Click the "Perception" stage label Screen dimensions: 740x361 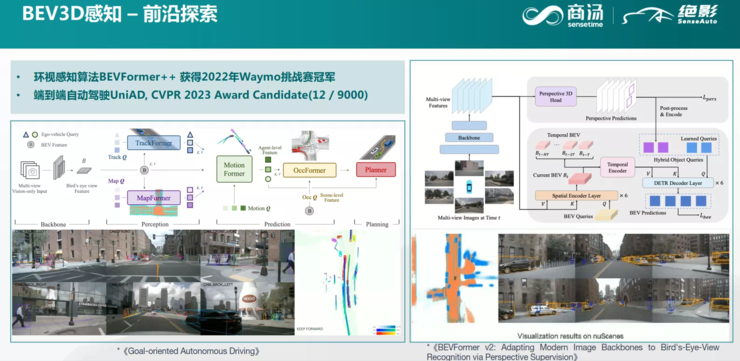[155, 225]
